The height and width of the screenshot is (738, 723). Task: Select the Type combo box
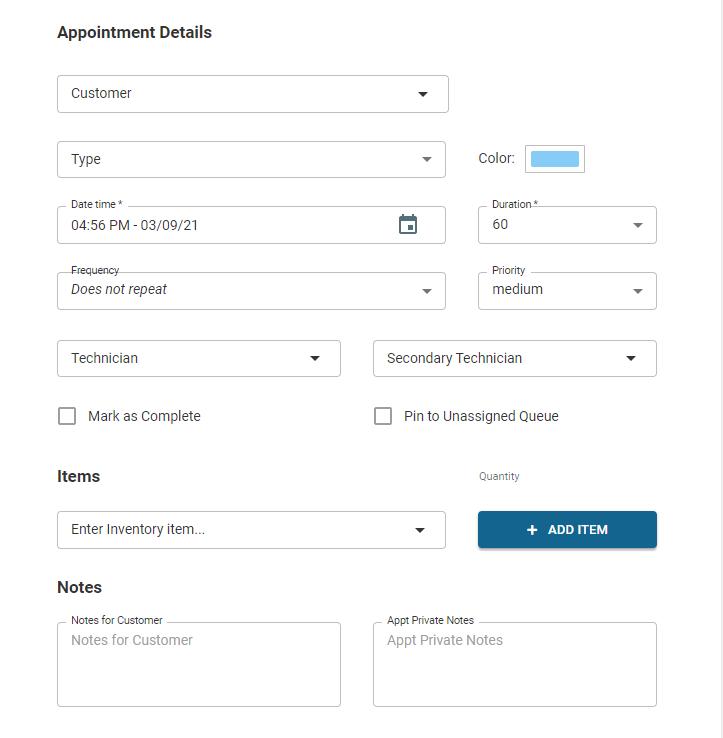point(251,160)
